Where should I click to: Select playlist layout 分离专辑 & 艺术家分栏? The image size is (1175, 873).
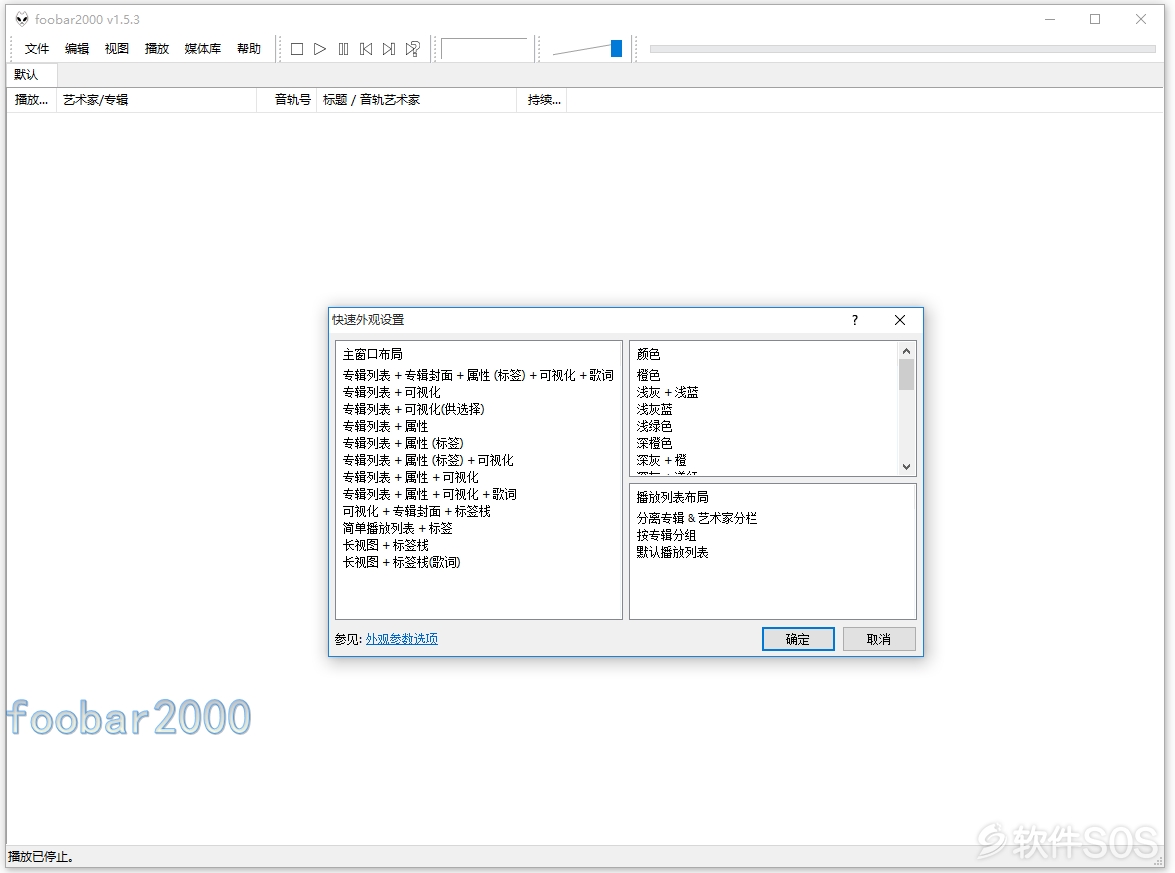697,518
